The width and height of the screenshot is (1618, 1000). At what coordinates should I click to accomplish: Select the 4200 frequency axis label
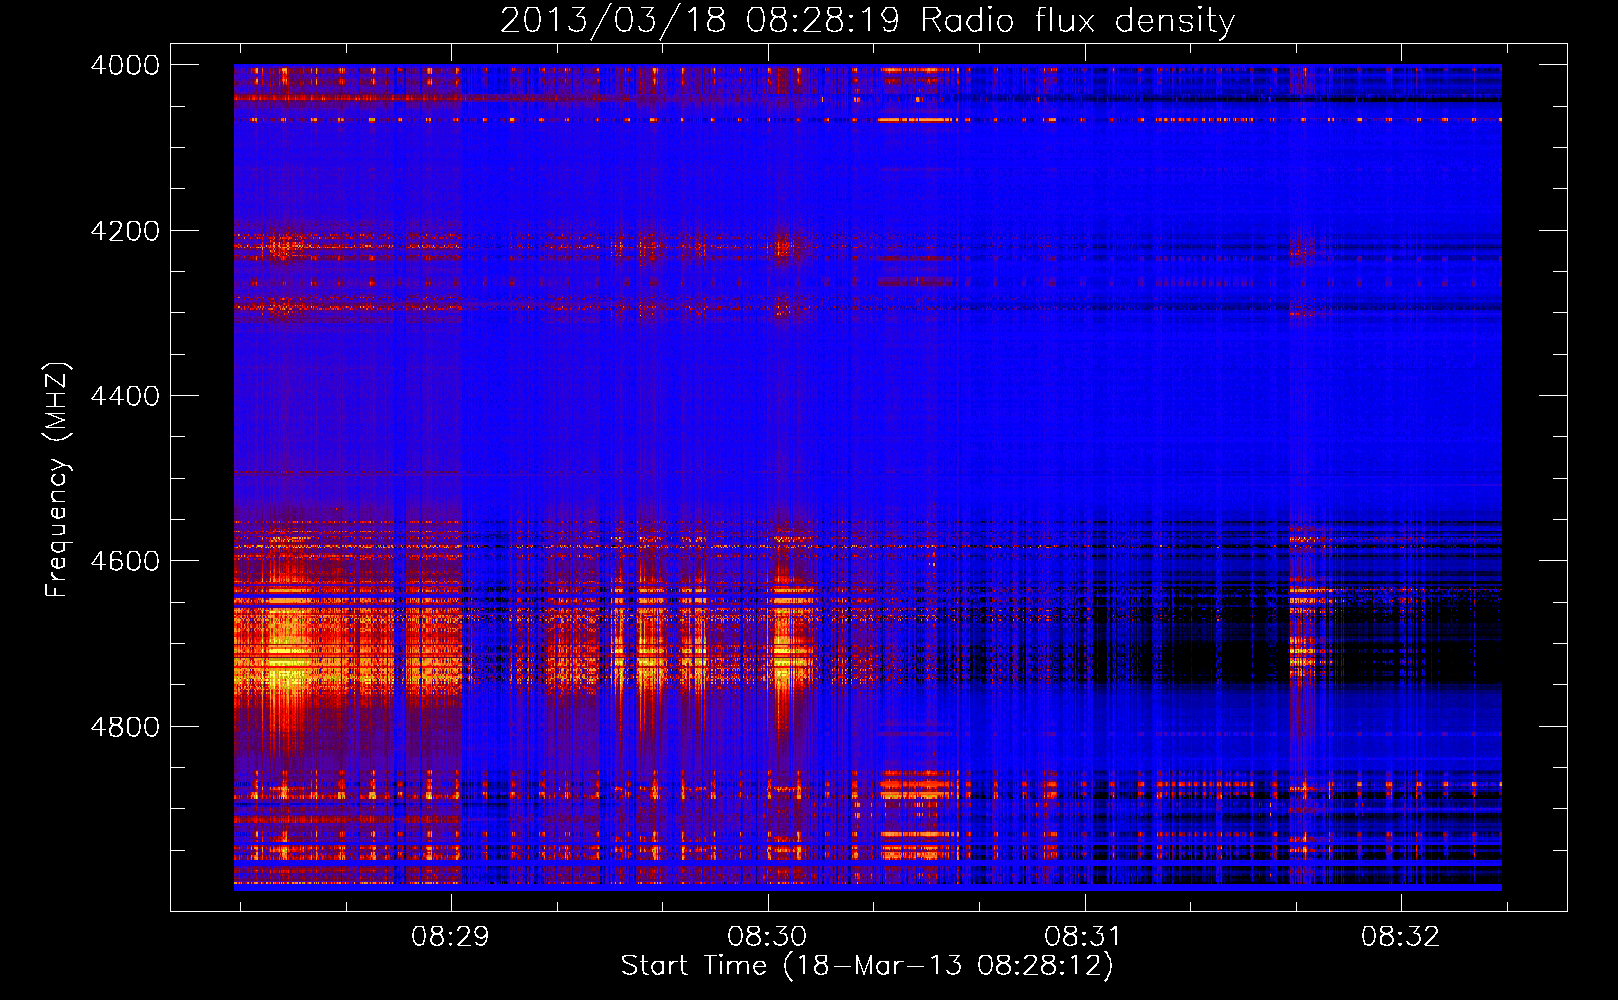click(125, 231)
